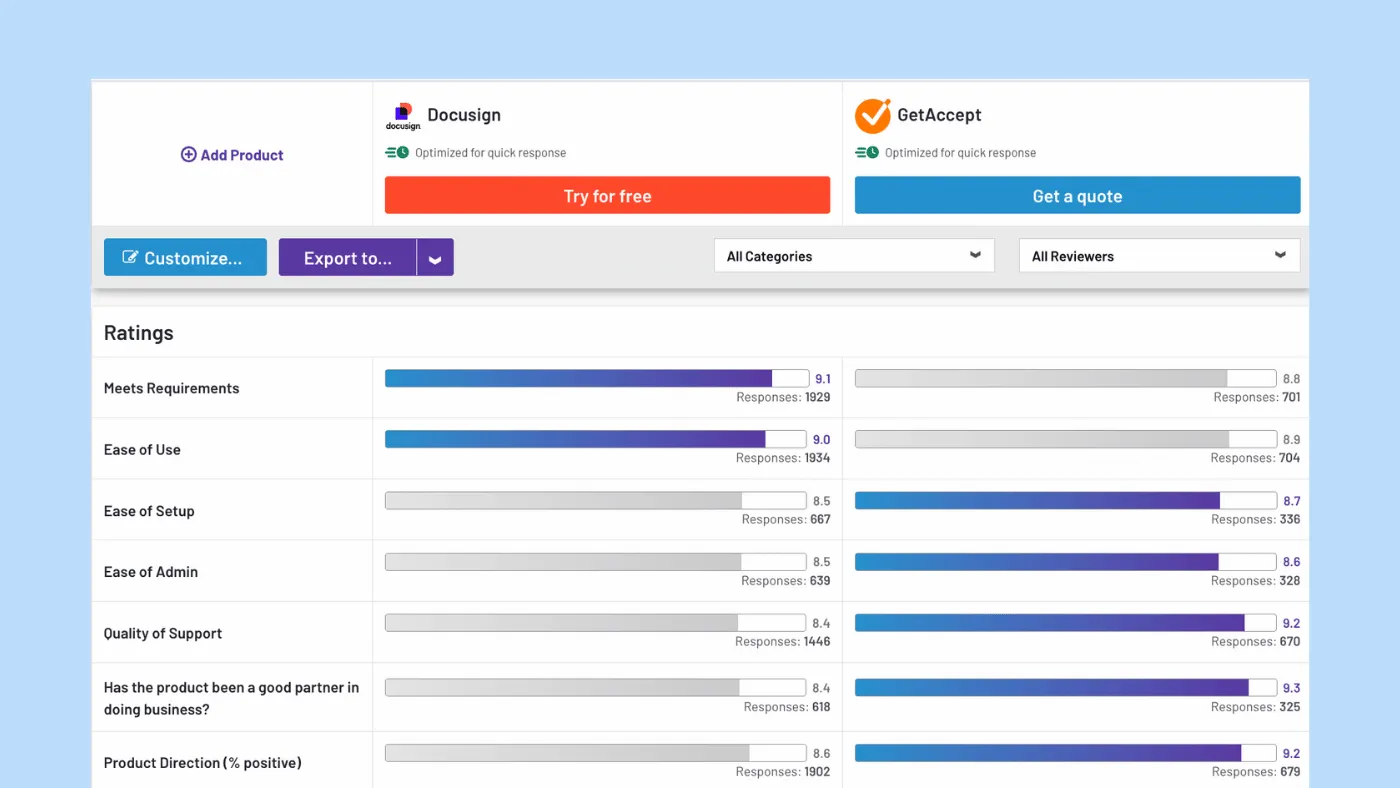Click GetAccept's Ease of Setup rating bar
The image size is (1400, 788).
1063,500
